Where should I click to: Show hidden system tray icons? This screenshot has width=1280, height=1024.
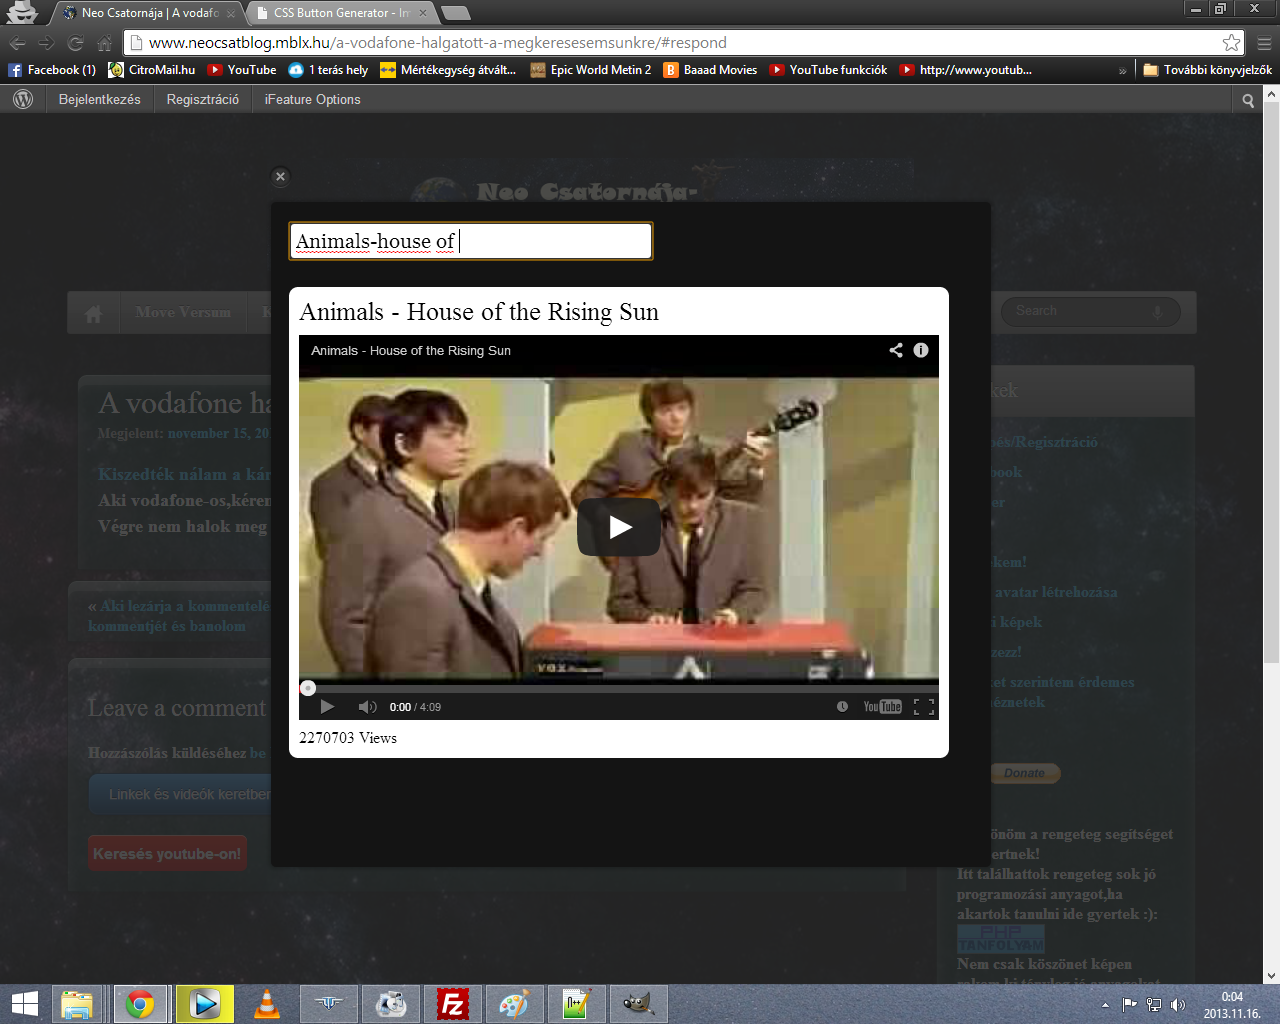point(1105,1005)
